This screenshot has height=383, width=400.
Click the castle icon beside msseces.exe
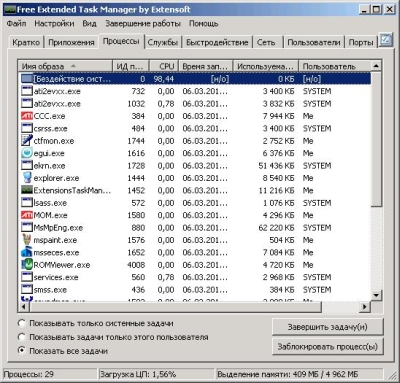[x=27, y=252]
